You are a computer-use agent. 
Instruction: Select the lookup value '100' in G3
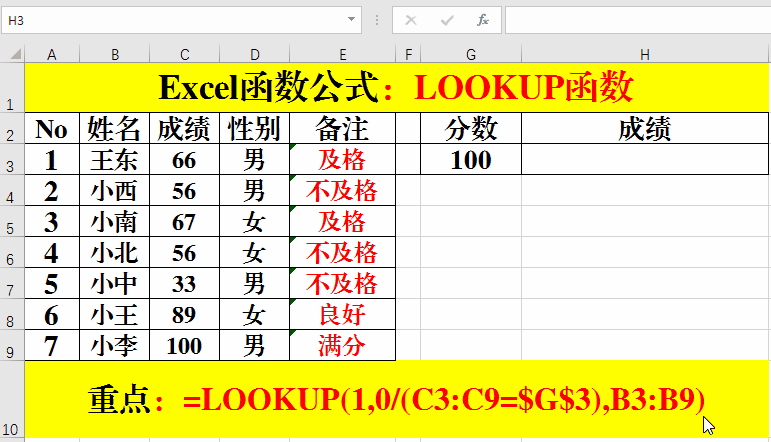pos(471,159)
